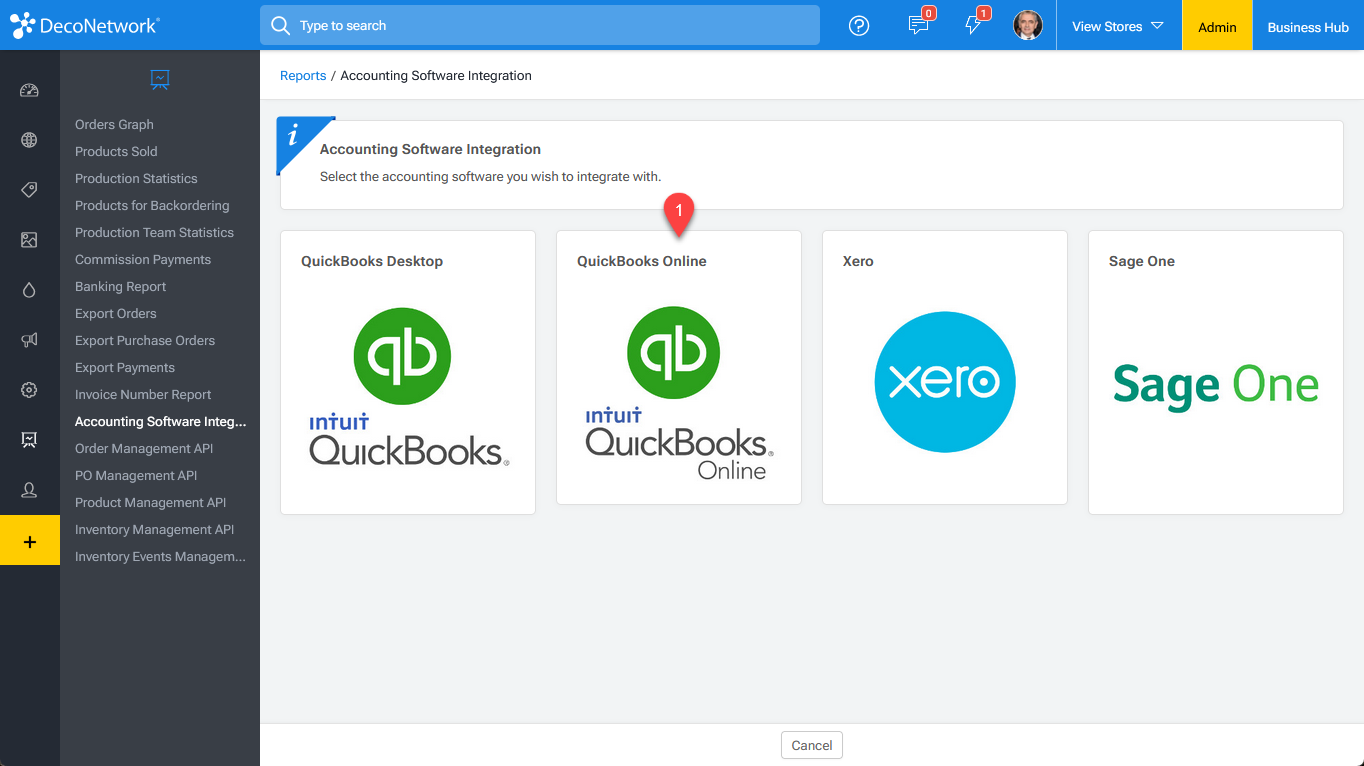The height and width of the screenshot is (766, 1364).
Task: Open Banking Report item
Action: [x=120, y=286]
